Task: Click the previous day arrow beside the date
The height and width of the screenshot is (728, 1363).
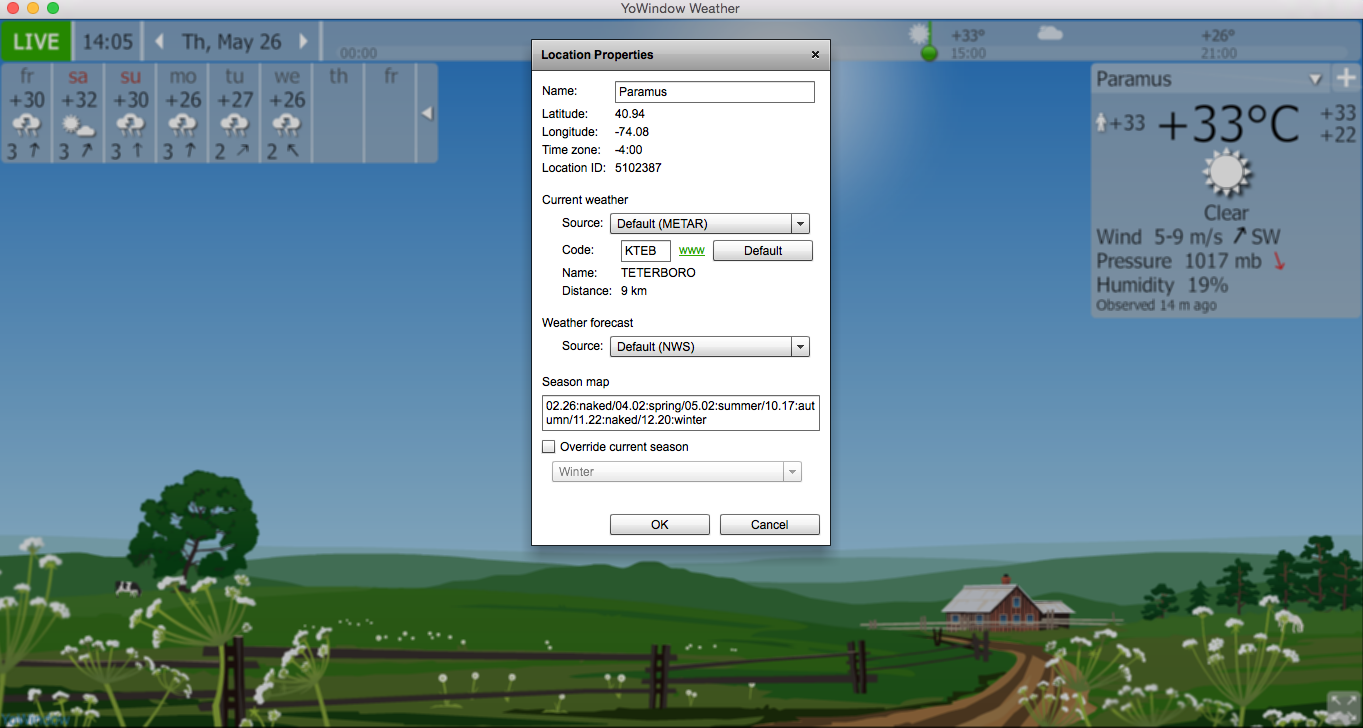Action: (159, 42)
